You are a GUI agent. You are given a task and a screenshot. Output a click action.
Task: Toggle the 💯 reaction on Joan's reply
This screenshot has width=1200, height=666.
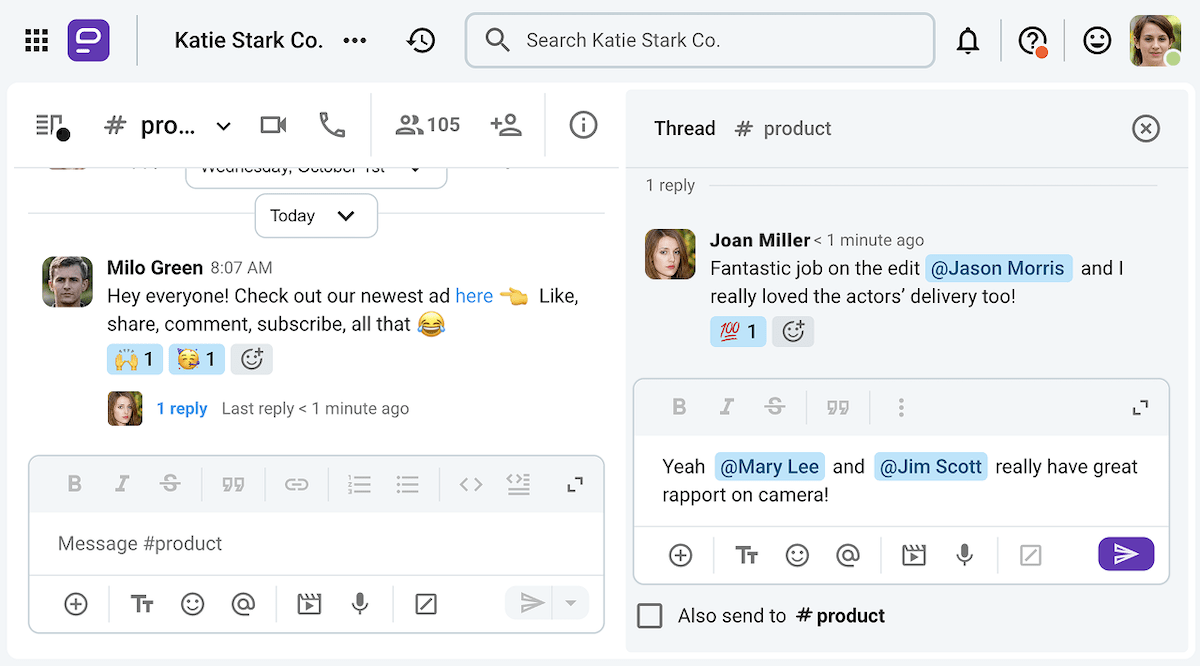point(737,331)
